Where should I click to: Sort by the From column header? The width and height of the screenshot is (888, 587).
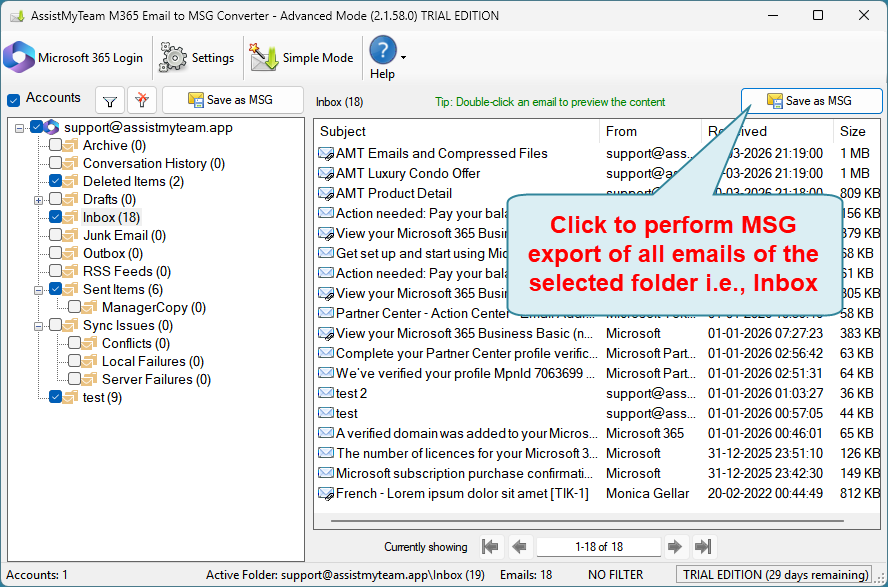[650, 131]
